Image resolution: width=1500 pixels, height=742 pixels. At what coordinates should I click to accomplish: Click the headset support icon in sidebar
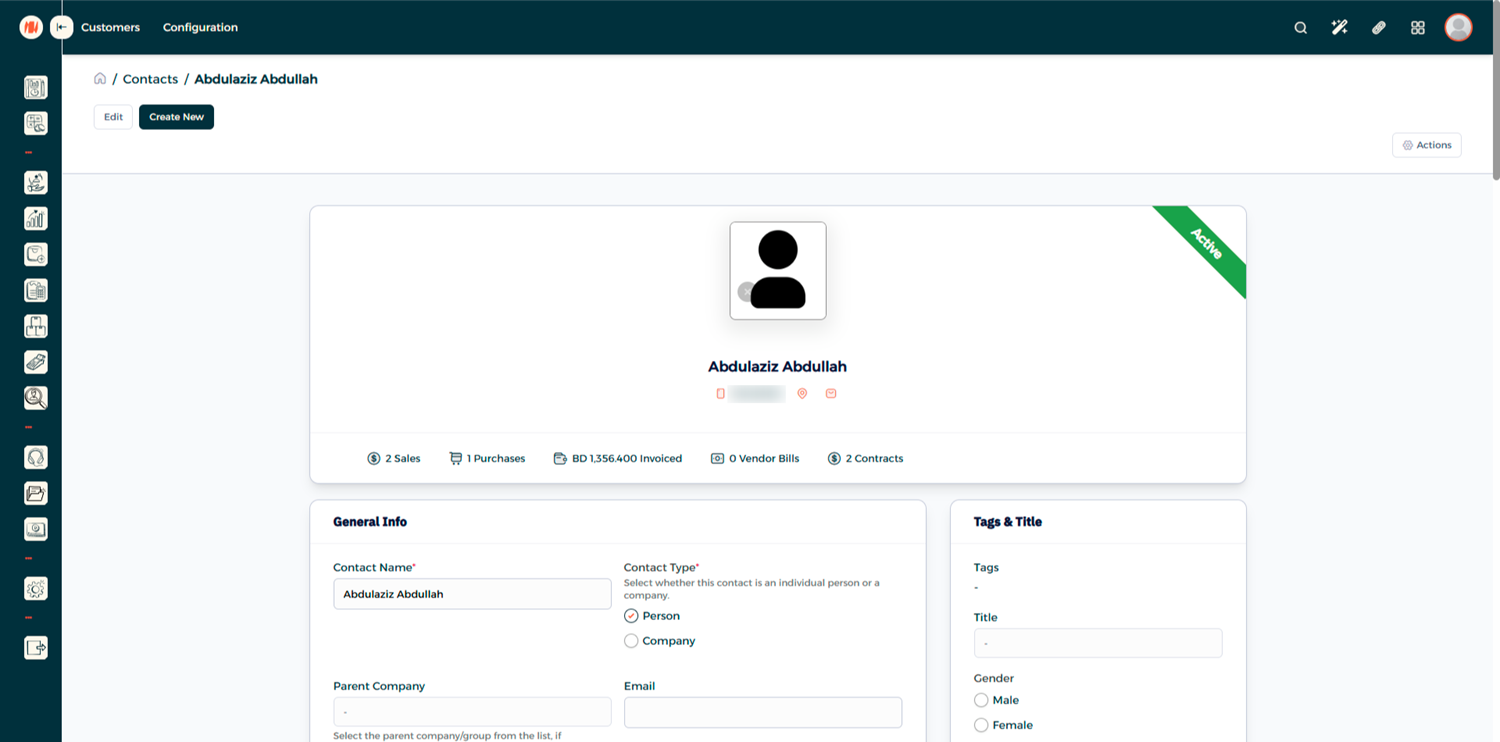pyautogui.click(x=36, y=458)
